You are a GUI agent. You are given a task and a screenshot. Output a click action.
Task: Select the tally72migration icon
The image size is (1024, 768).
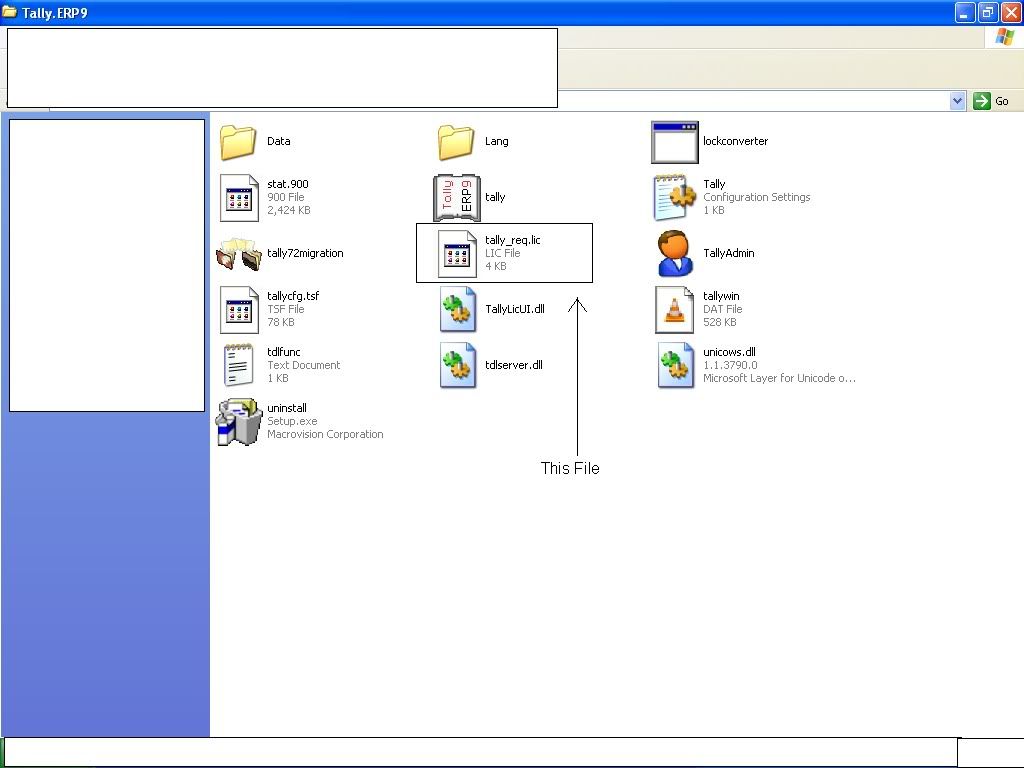tap(239, 254)
